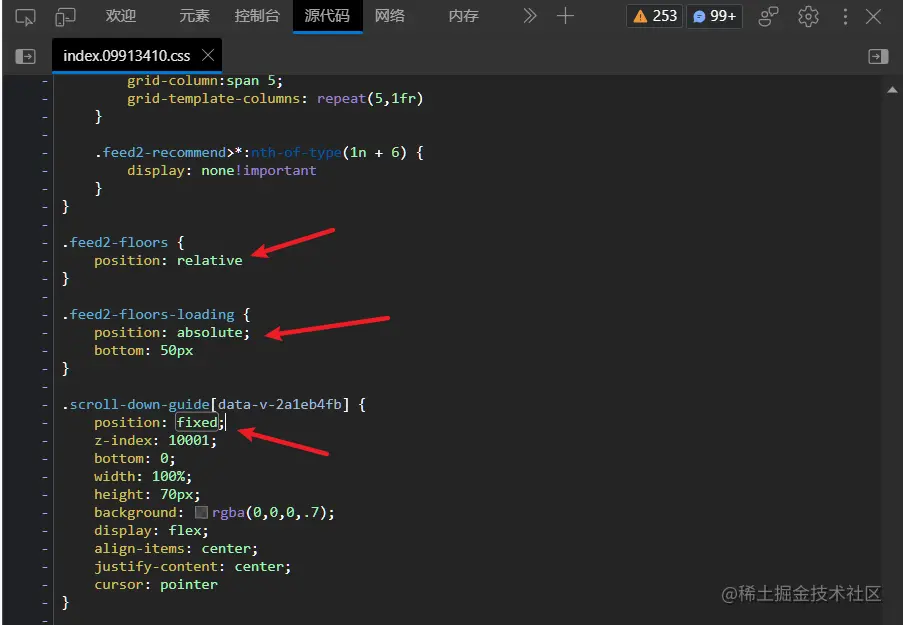Click the '.feed2-recommend' selector line

tap(259, 153)
